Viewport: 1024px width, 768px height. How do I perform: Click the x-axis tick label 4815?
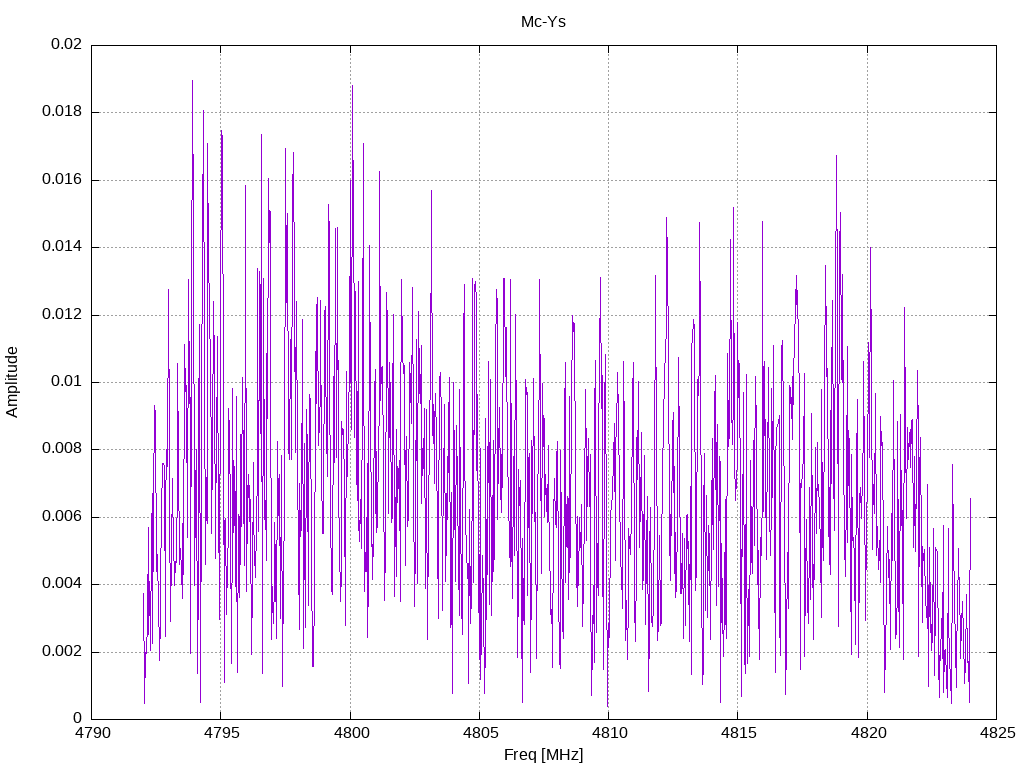click(738, 733)
